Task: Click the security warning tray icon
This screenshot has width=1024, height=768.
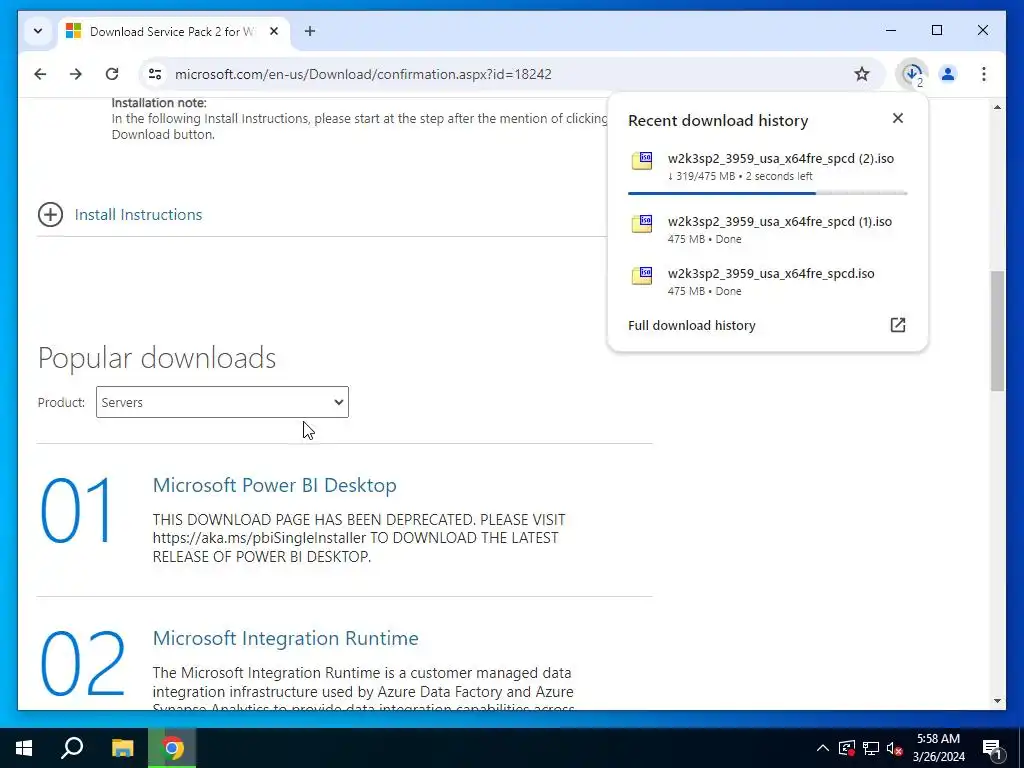Action: (847, 748)
